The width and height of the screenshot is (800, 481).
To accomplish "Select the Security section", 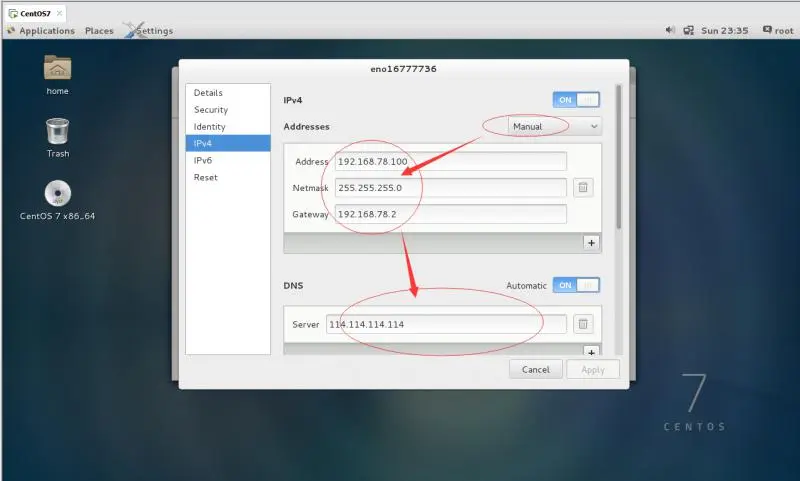I will click(228, 110).
